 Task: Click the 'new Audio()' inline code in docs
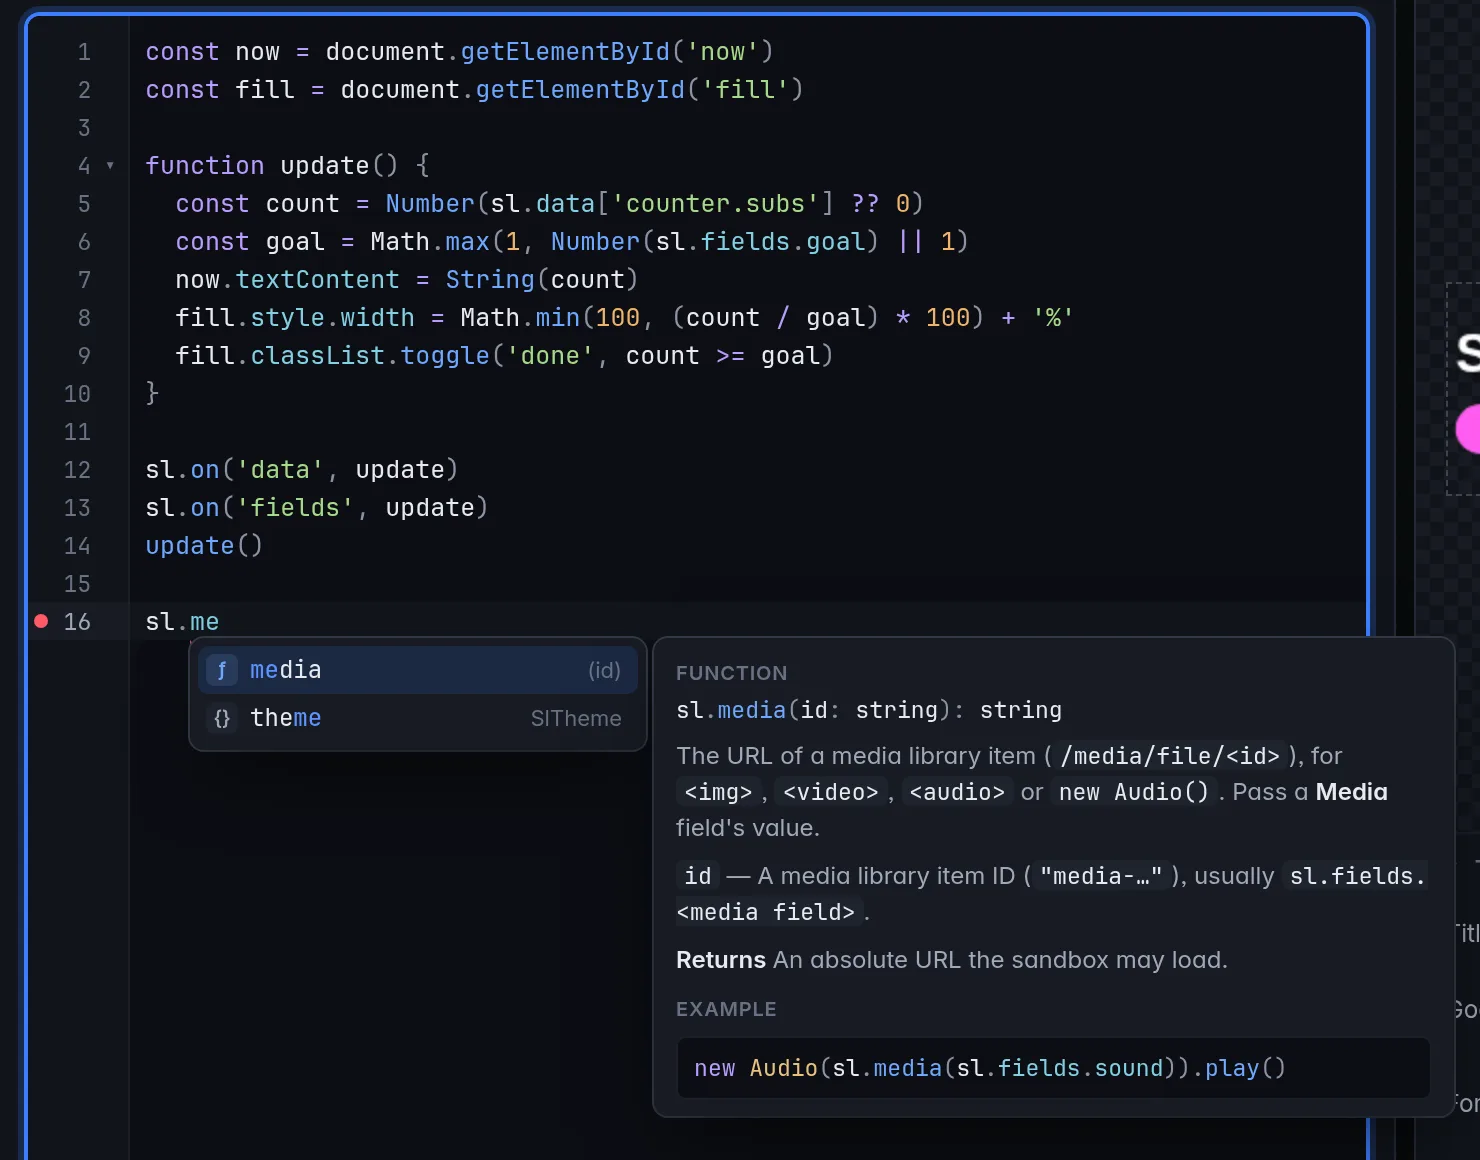coord(1134,792)
